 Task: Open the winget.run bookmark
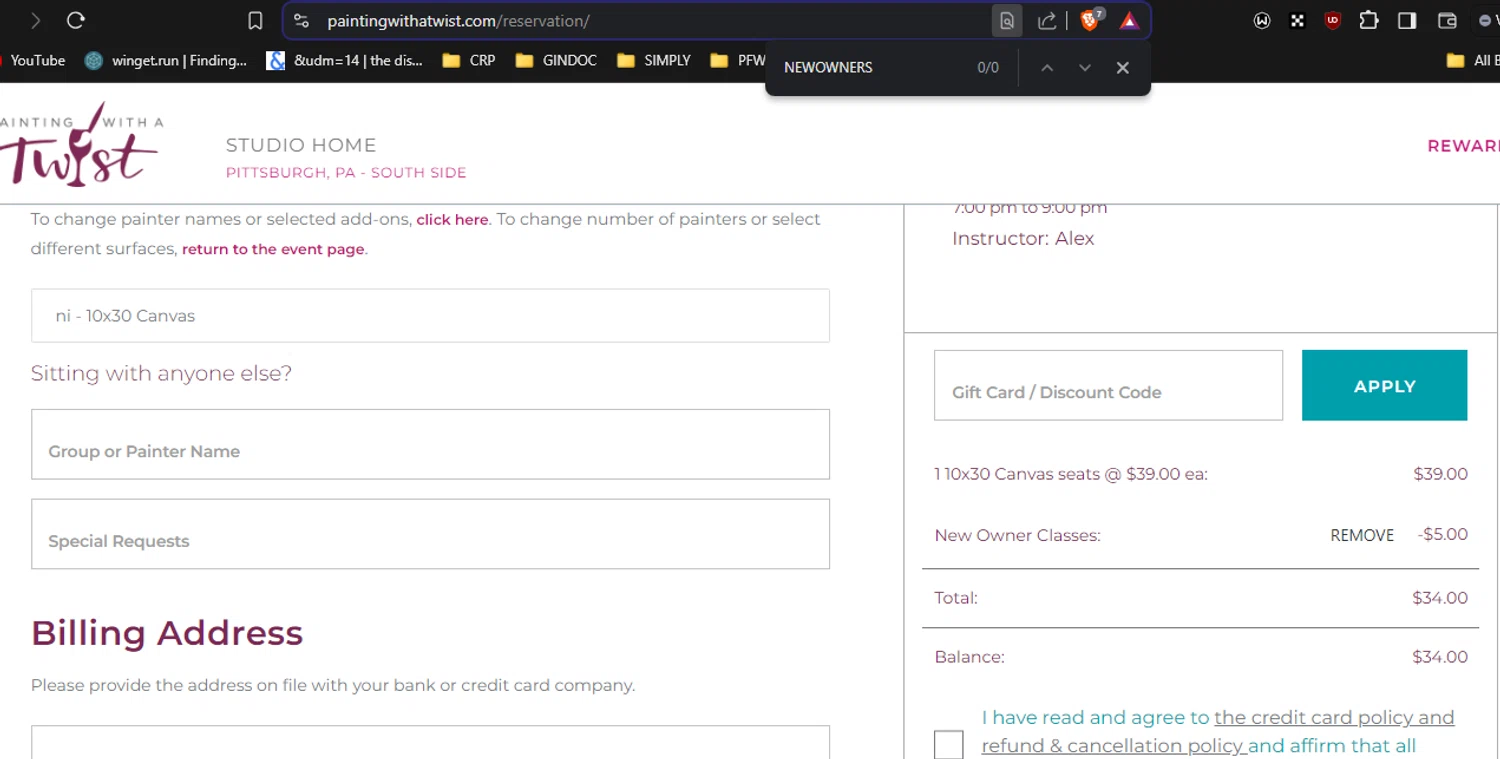click(x=166, y=60)
